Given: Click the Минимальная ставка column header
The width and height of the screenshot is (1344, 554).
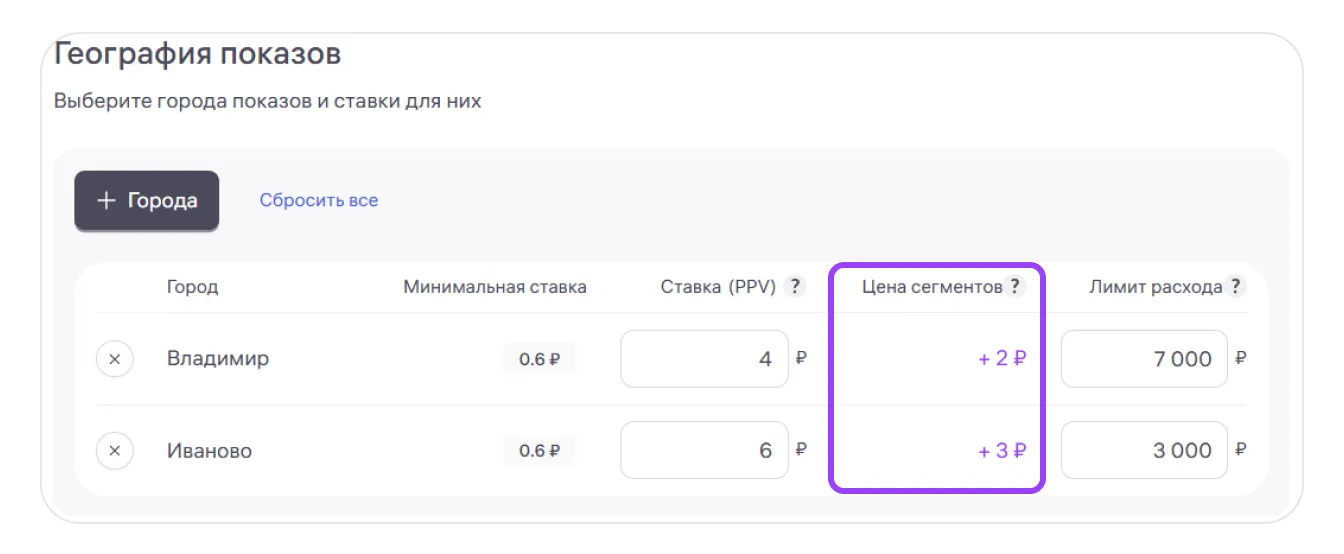Looking at the screenshot, I should [495, 287].
